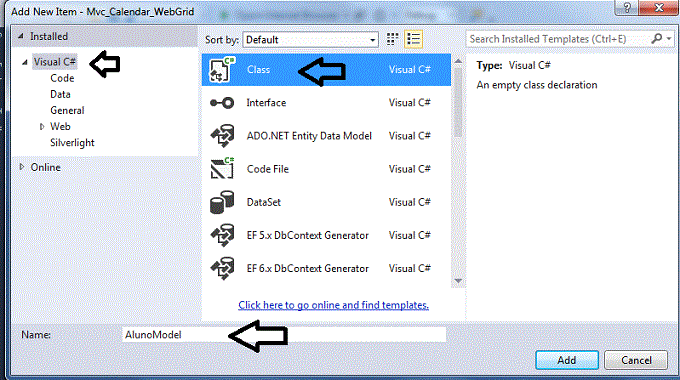The image size is (680, 380).
Task: Expand the Web tree node
Action: (x=42, y=127)
